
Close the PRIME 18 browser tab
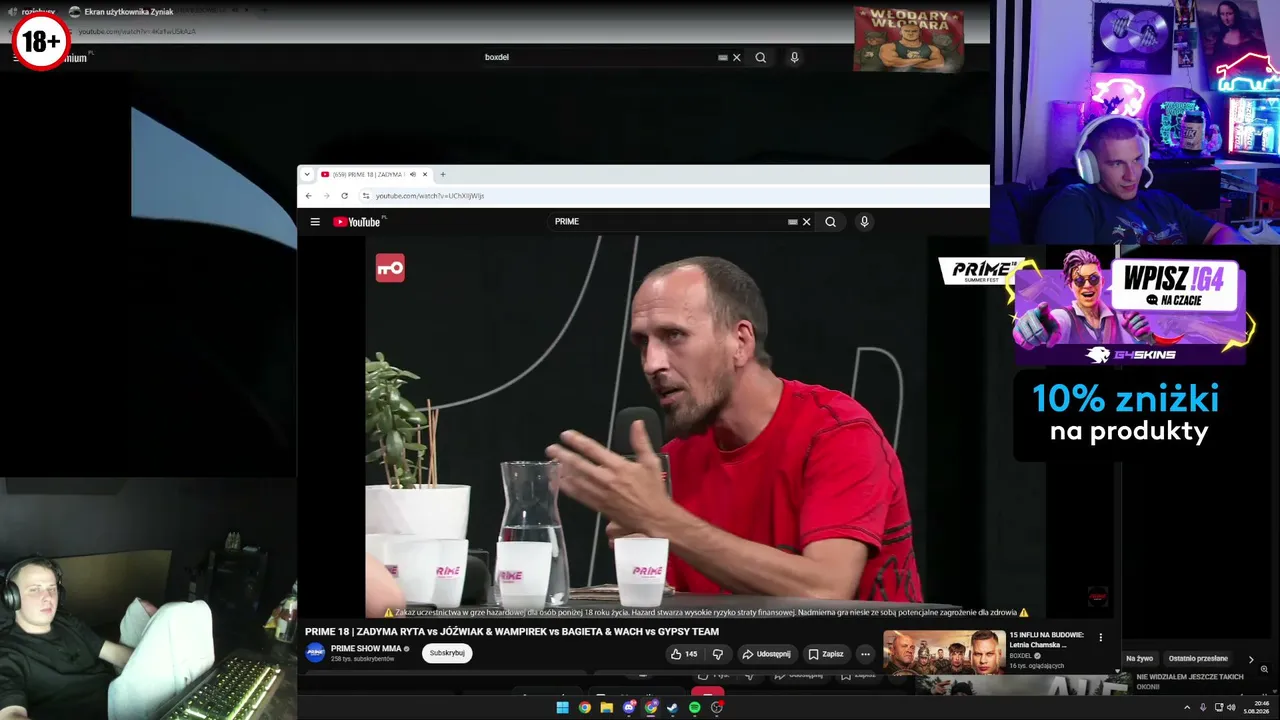tap(425, 174)
